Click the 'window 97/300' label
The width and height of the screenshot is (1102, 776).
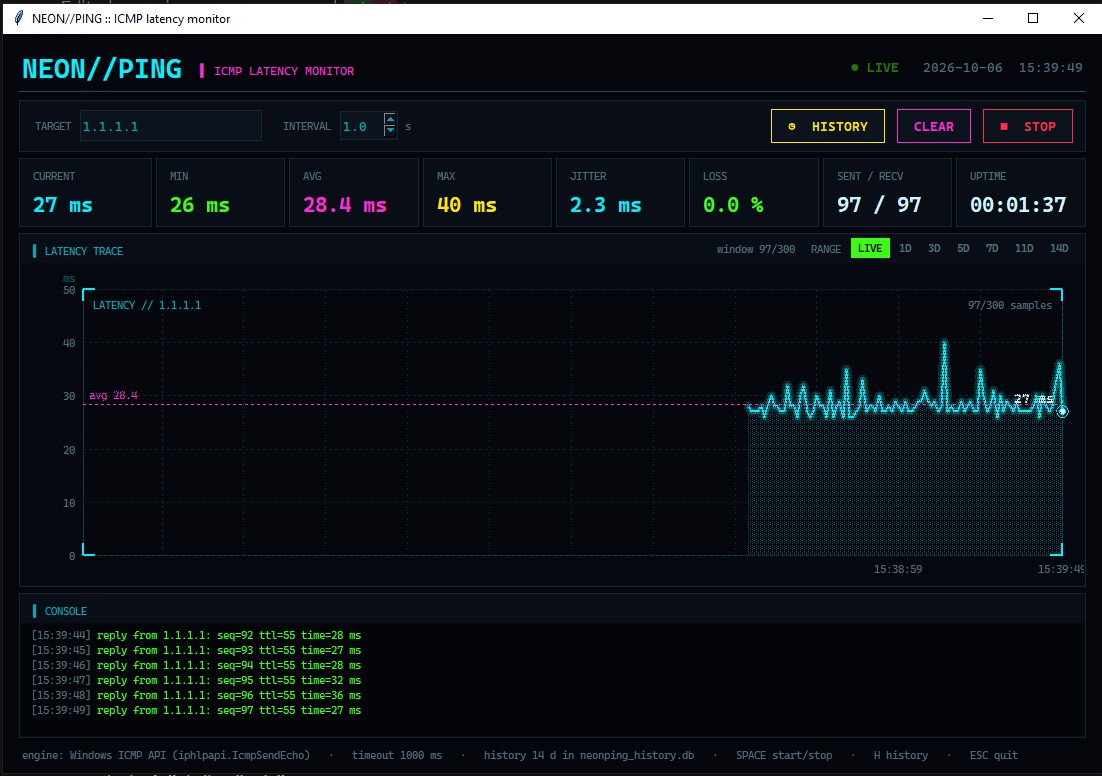756,249
